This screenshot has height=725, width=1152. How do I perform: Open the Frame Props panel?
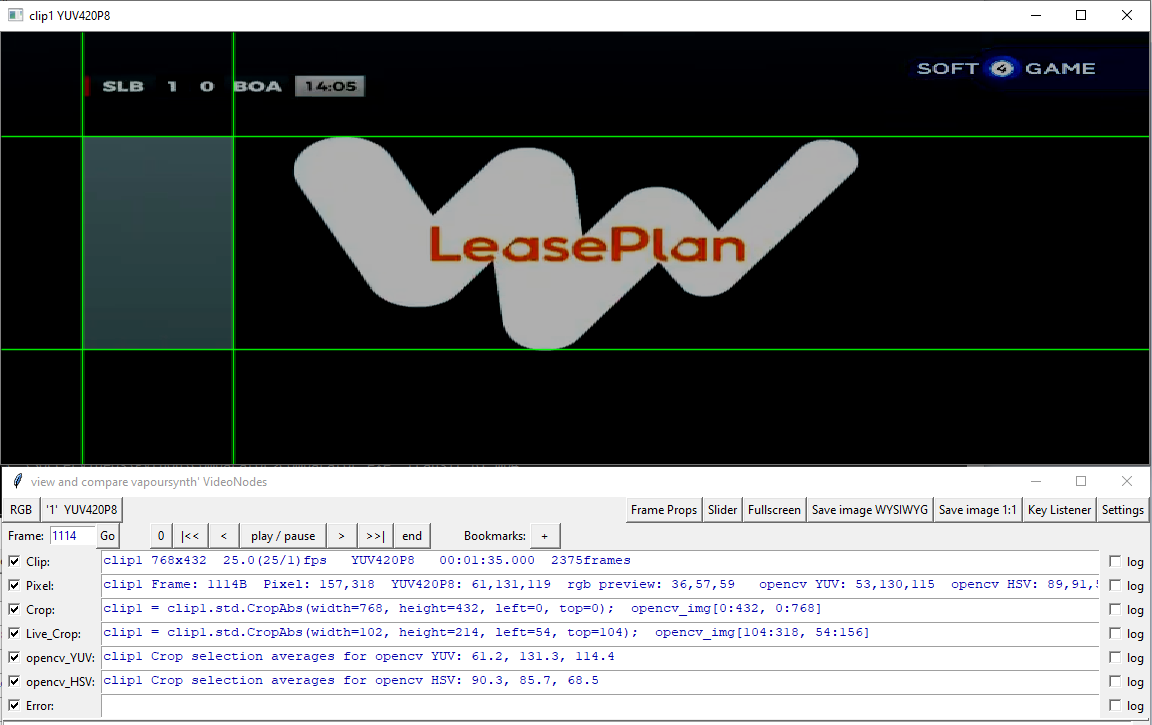pyautogui.click(x=663, y=510)
